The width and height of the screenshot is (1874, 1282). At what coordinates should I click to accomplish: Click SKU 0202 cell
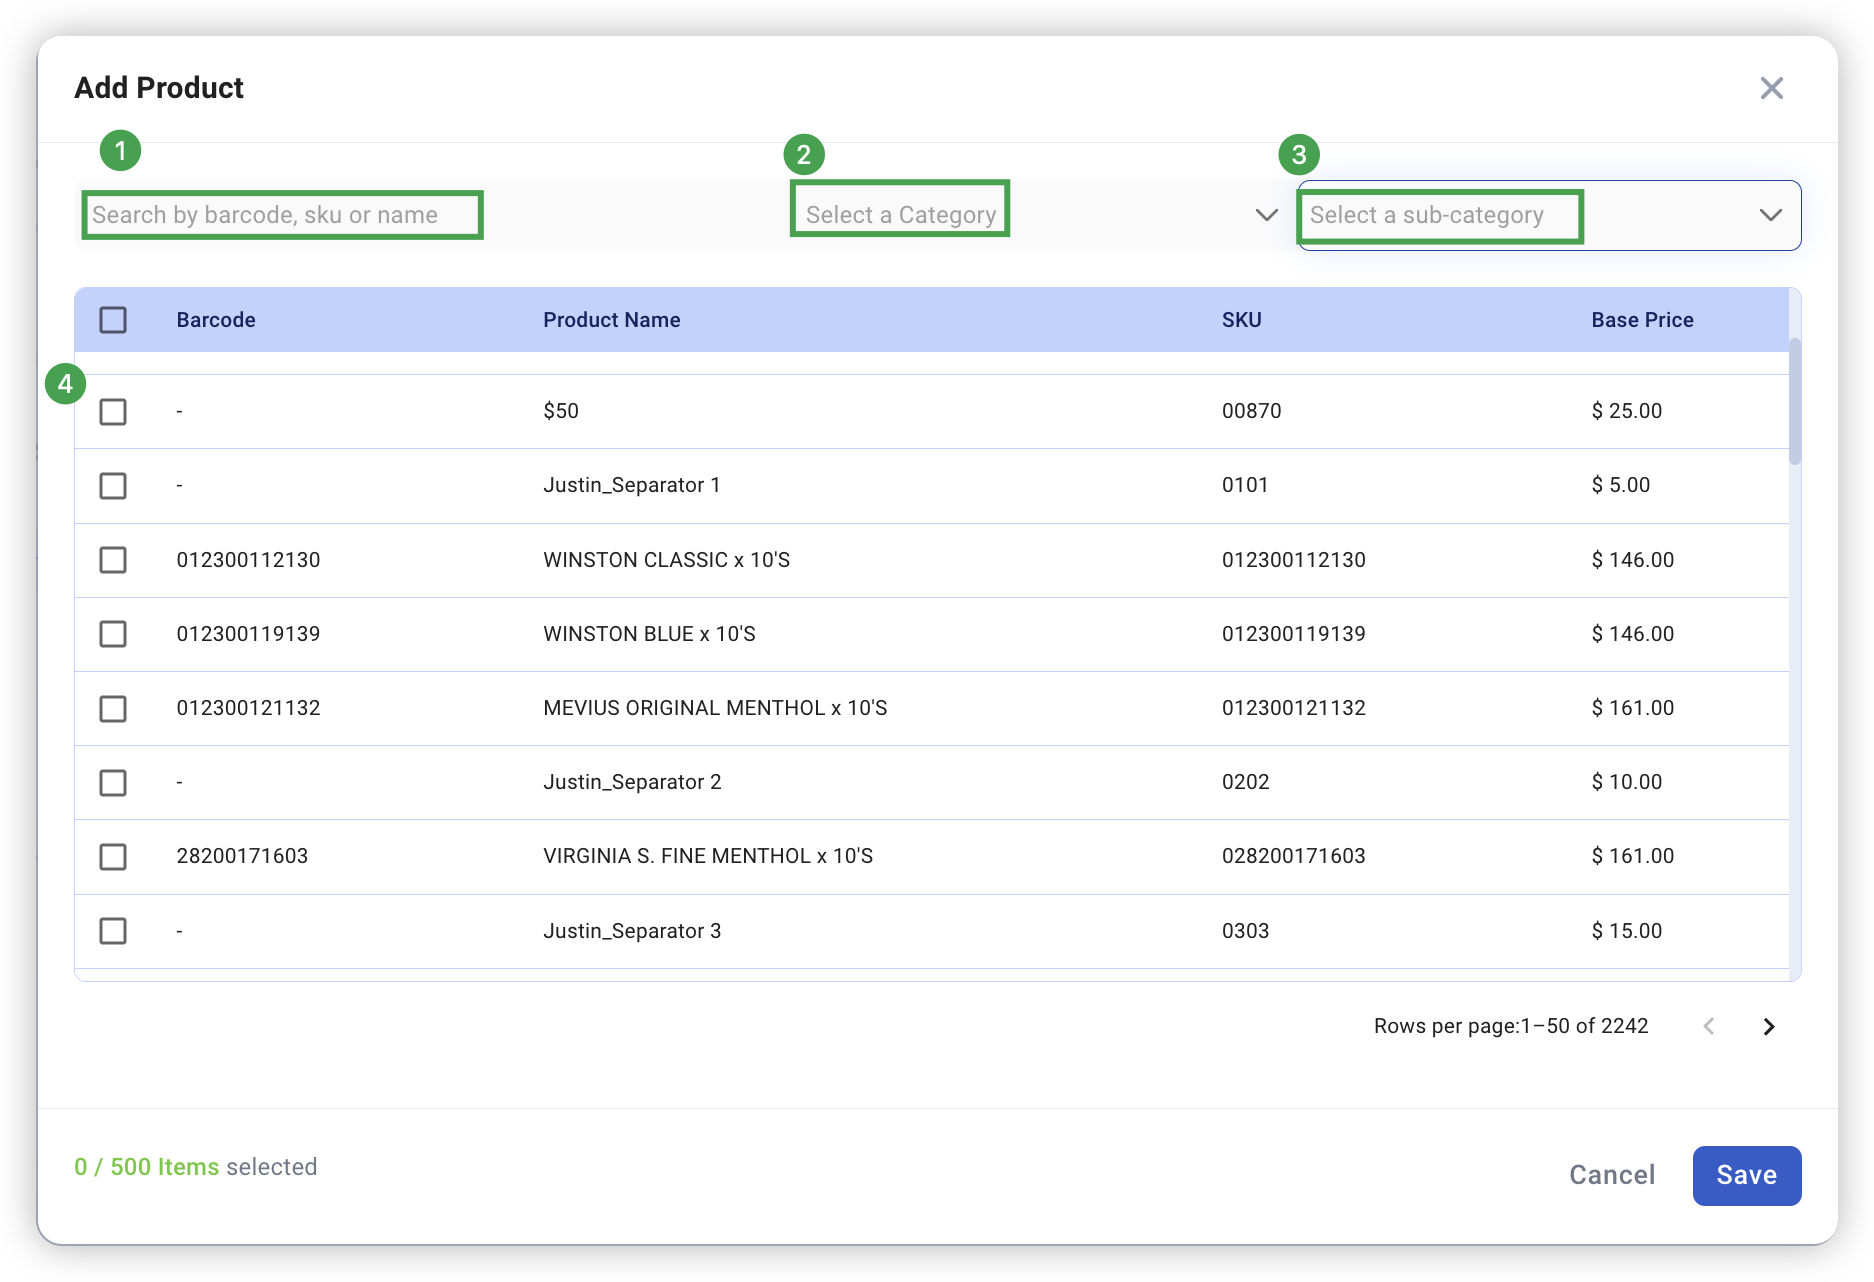tap(1245, 782)
